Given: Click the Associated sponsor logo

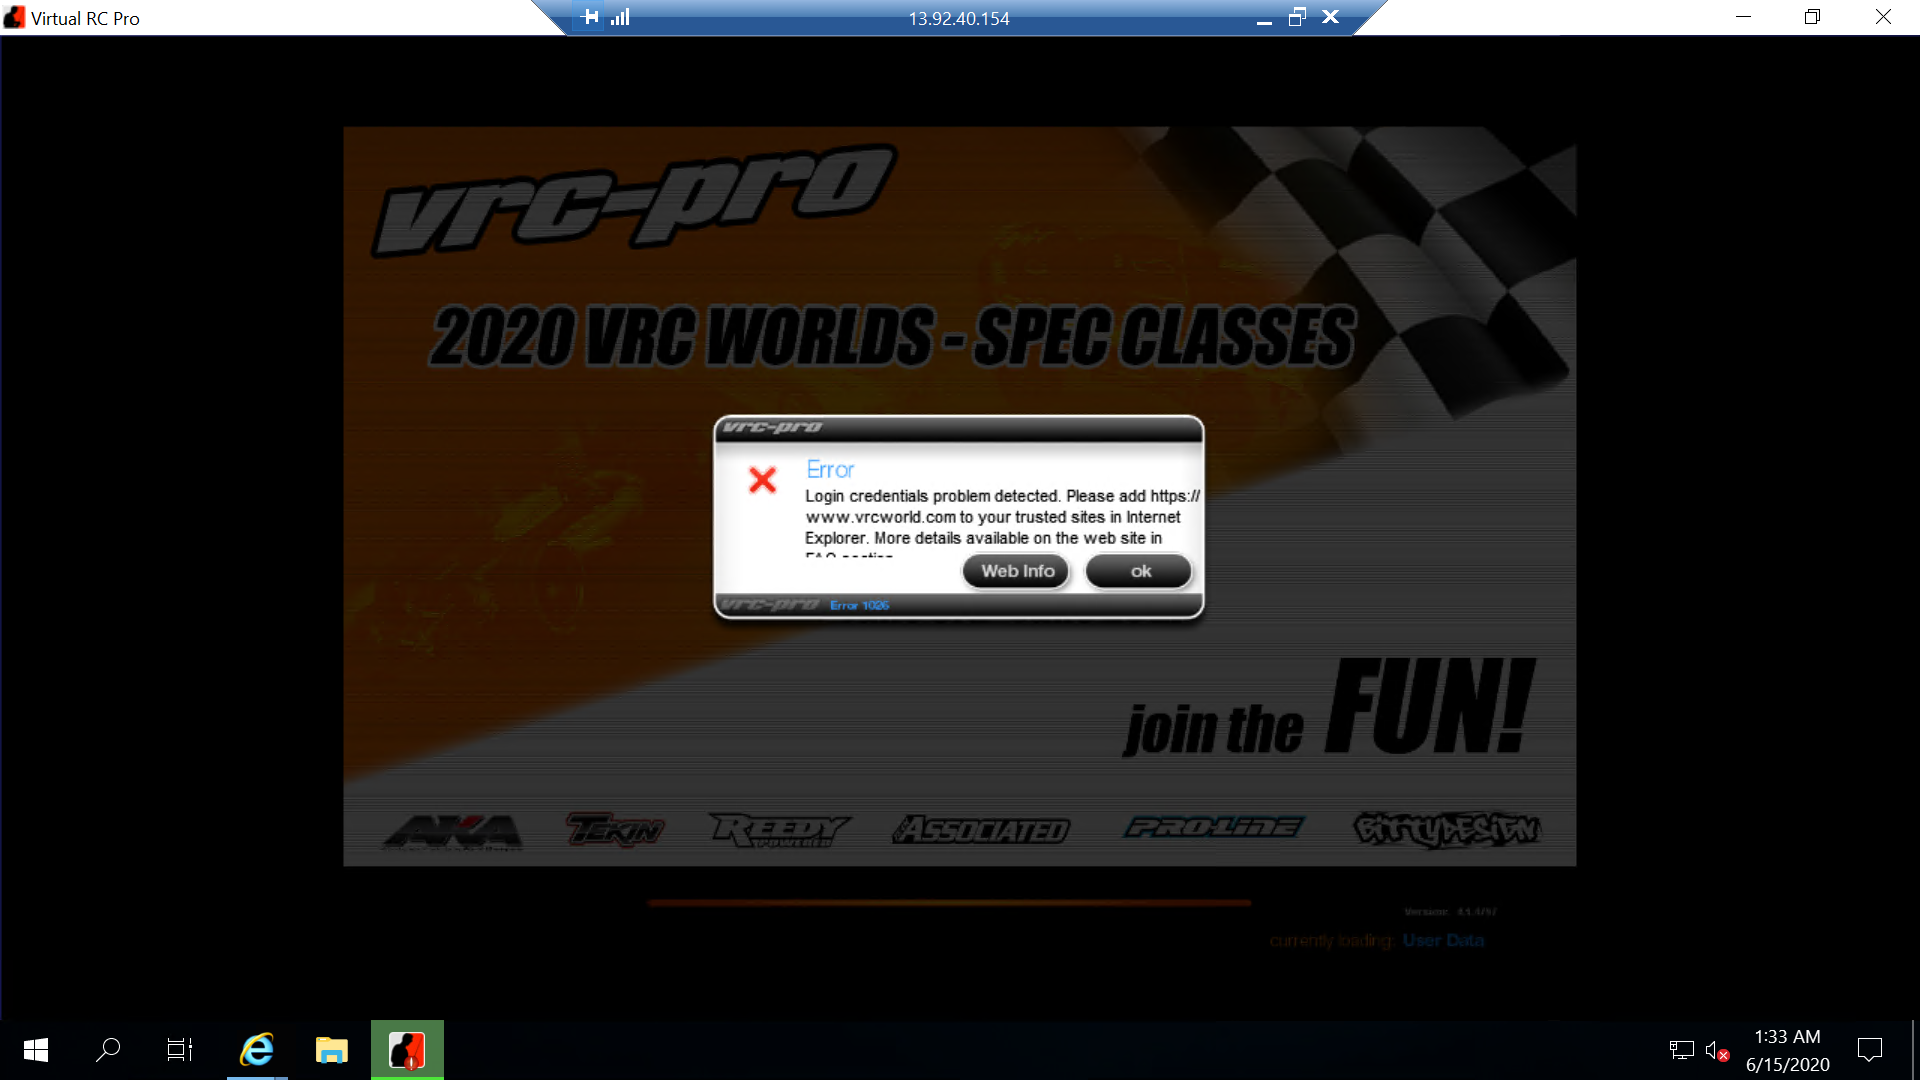Looking at the screenshot, I should pyautogui.click(x=981, y=829).
